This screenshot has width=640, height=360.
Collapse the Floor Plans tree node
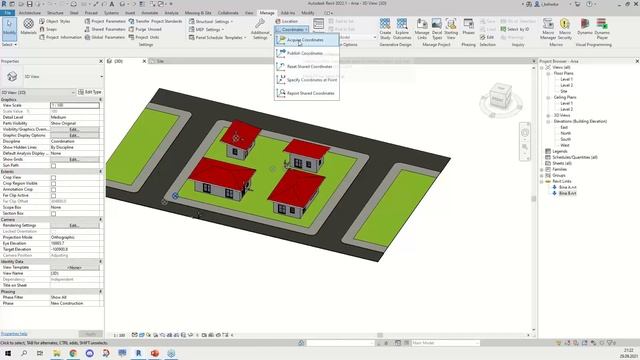548,73
